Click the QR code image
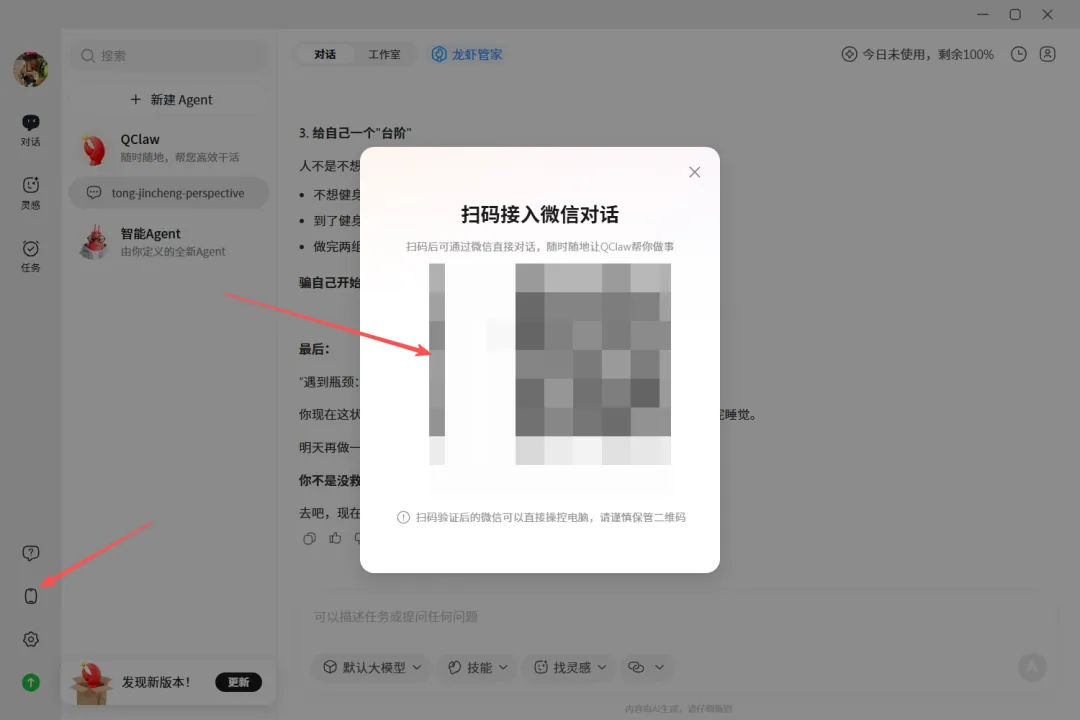Viewport: 1080px width, 720px height. click(x=550, y=364)
